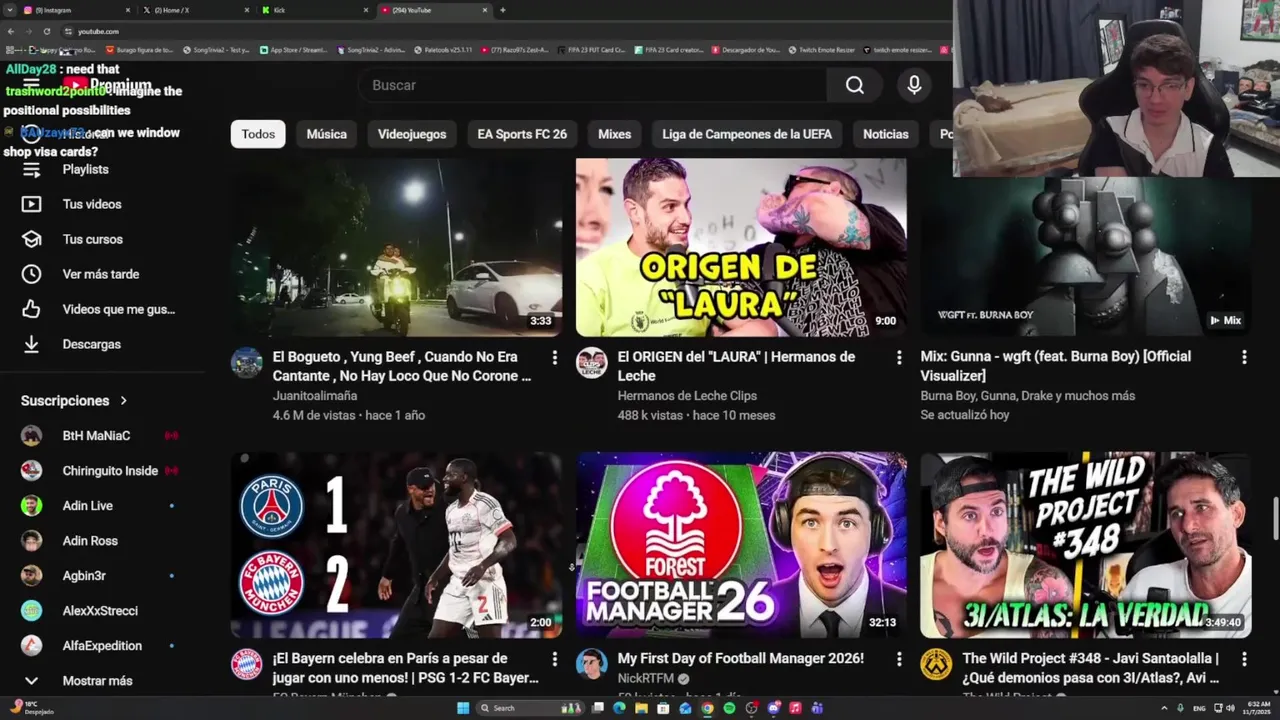Open options menu for El ORIGEN del LAURA
The height and width of the screenshot is (720, 1280).
click(x=899, y=357)
